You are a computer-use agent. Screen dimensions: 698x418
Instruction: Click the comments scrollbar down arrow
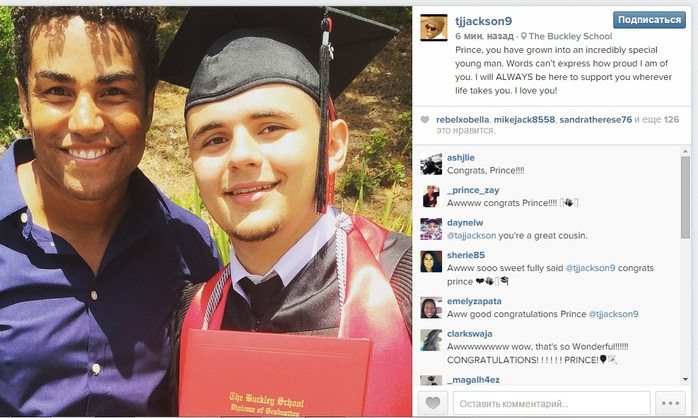click(x=685, y=379)
